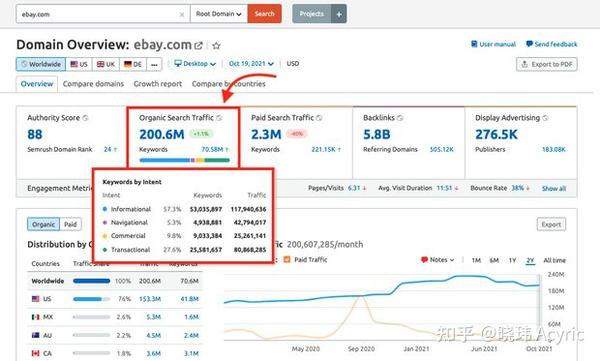
Task: Switch to Compare domains tab
Action: [x=93, y=84]
